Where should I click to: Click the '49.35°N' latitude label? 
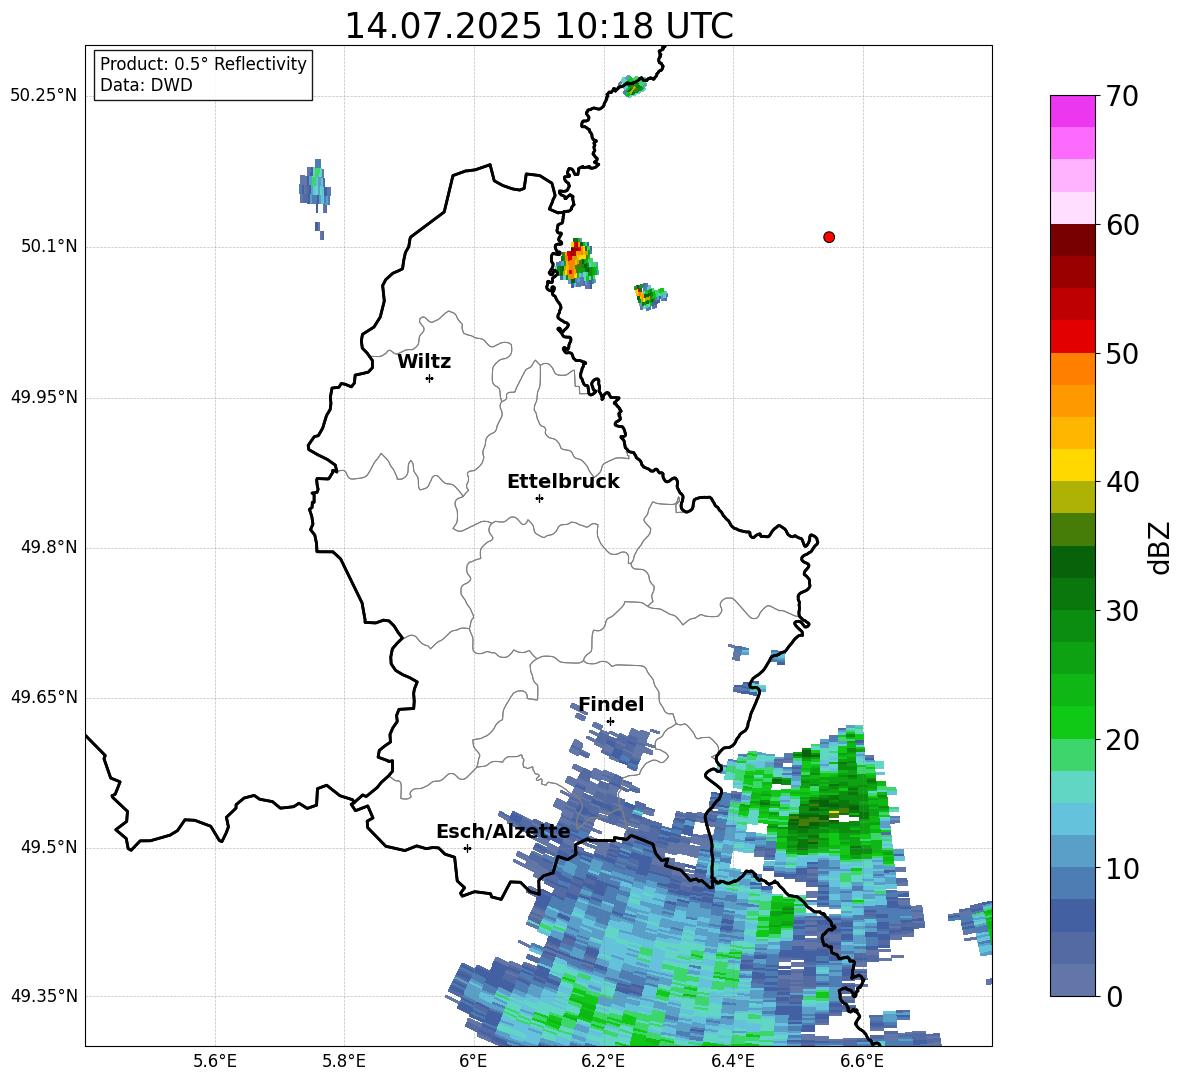[44, 996]
